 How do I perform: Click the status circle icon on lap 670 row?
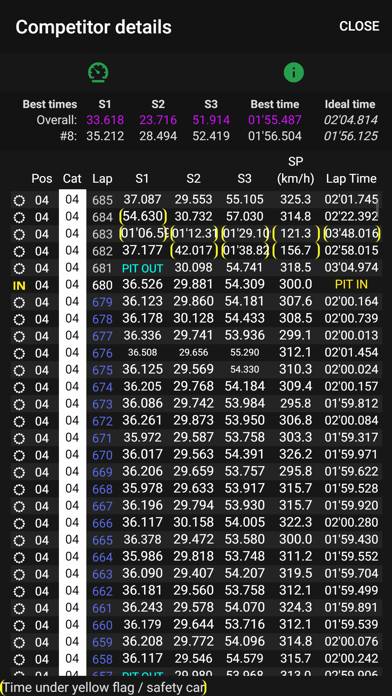coord(19,455)
